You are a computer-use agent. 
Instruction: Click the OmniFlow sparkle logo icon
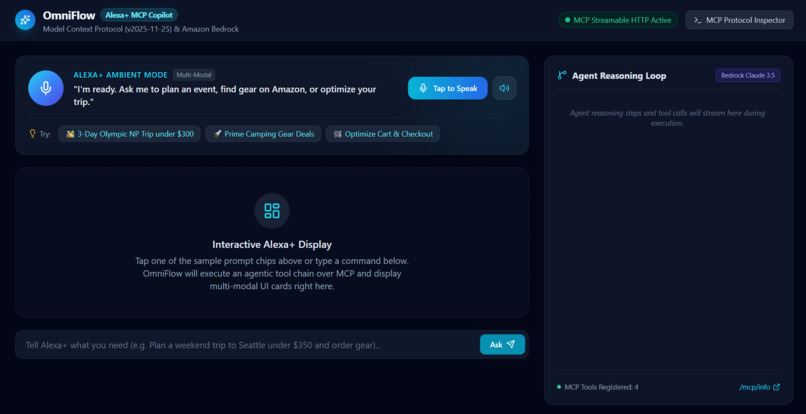click(x=25, y=20)
